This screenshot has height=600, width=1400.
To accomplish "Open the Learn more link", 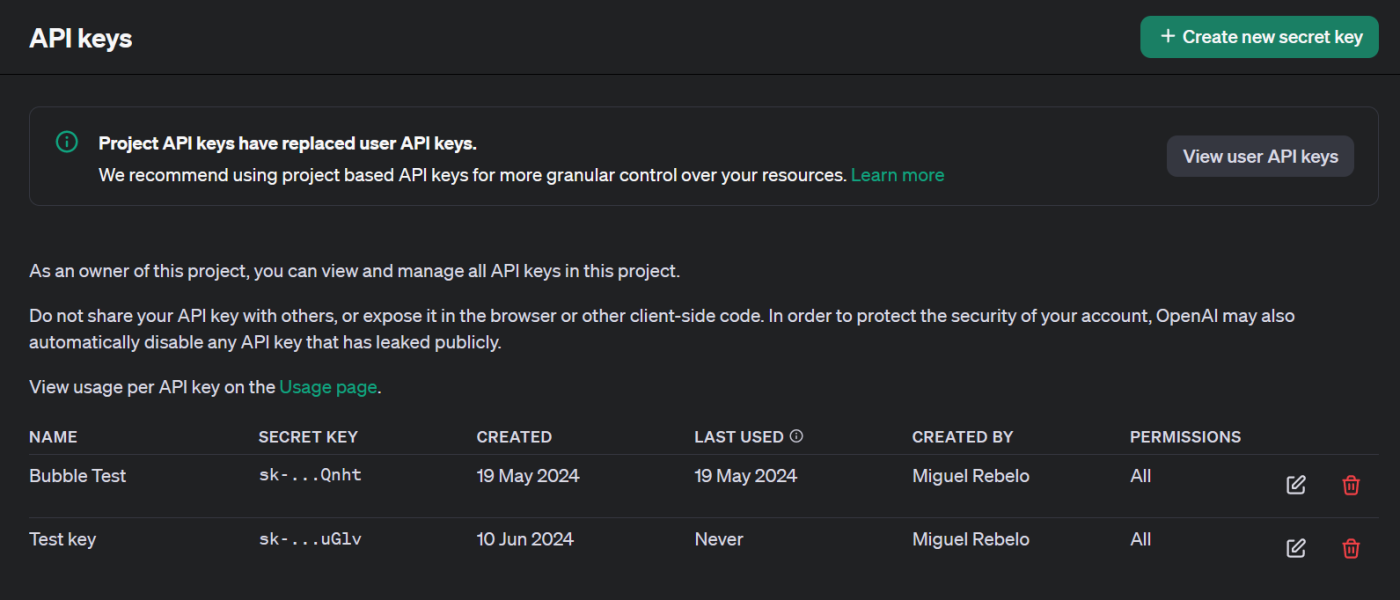I will [x=897, y=175].
